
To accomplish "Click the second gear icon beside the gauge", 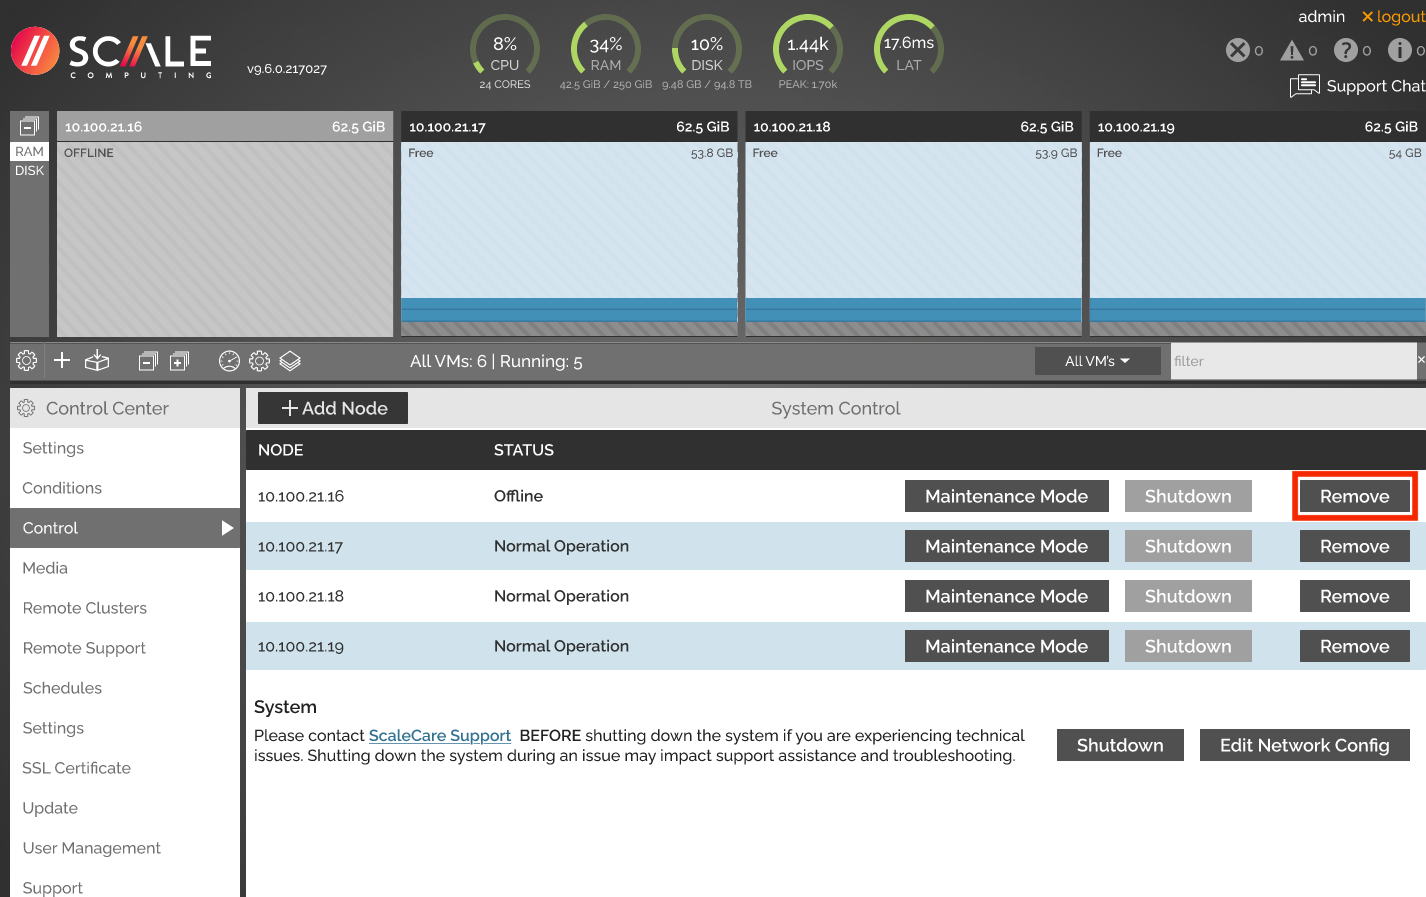I will tap(260, 361).
